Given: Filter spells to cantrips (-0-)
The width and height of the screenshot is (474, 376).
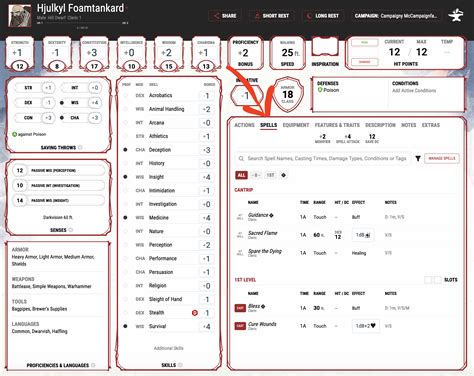Looking at the screenshot, I should click(x=256, y=175).
